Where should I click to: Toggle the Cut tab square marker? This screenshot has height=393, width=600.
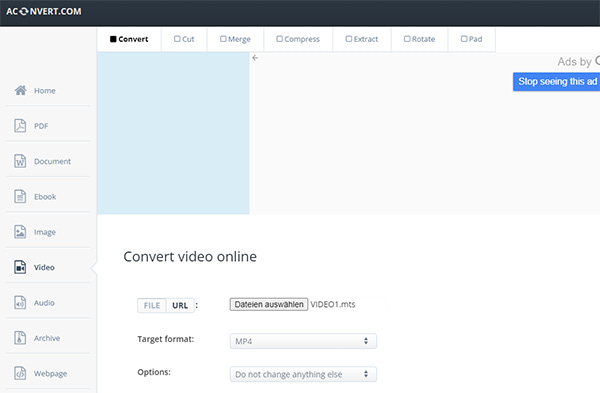point(177,39)
